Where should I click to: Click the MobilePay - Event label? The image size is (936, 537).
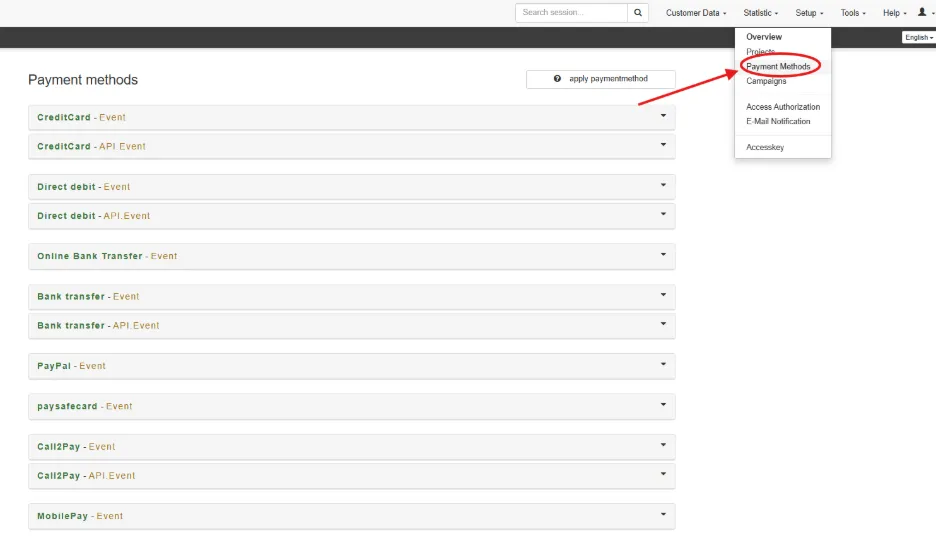pos(80,516)
